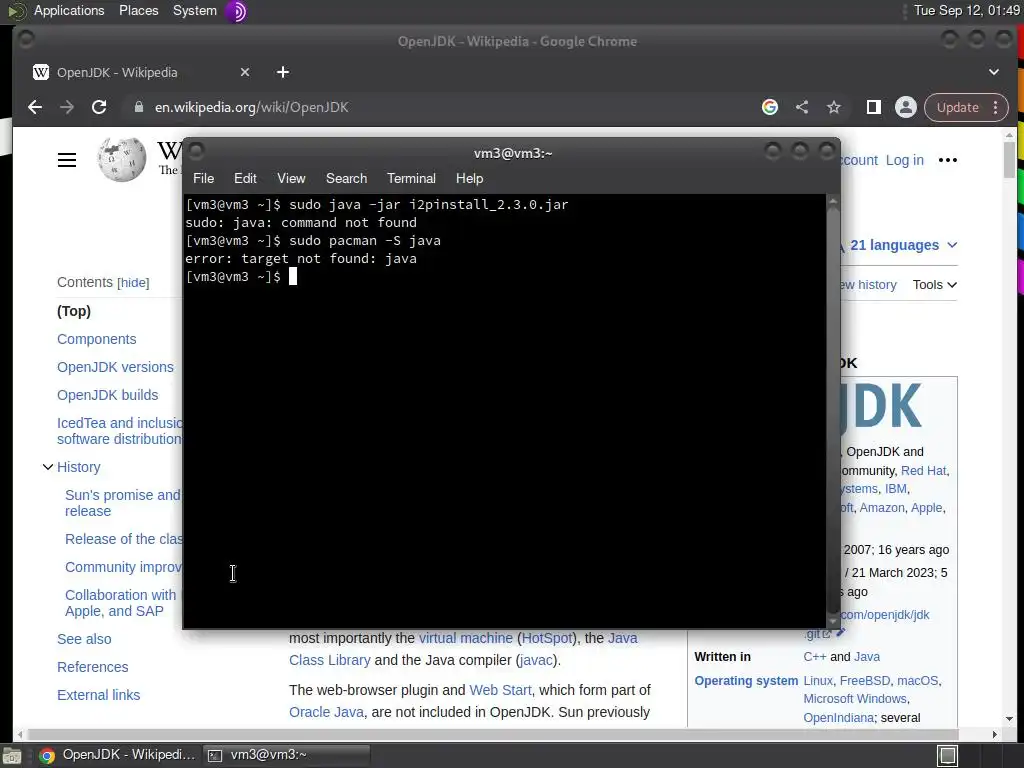Click the purple Tor browser panel icon
Viewport: 1024px width, 768px height.
click(x=236, y=11)
